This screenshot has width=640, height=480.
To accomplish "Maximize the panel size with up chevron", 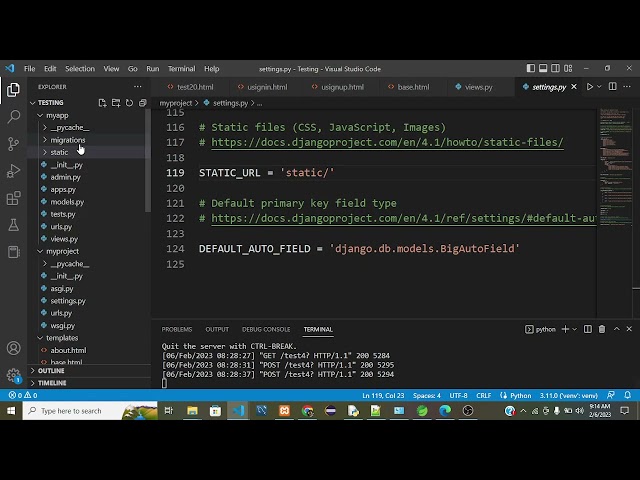I will (616, 329).
